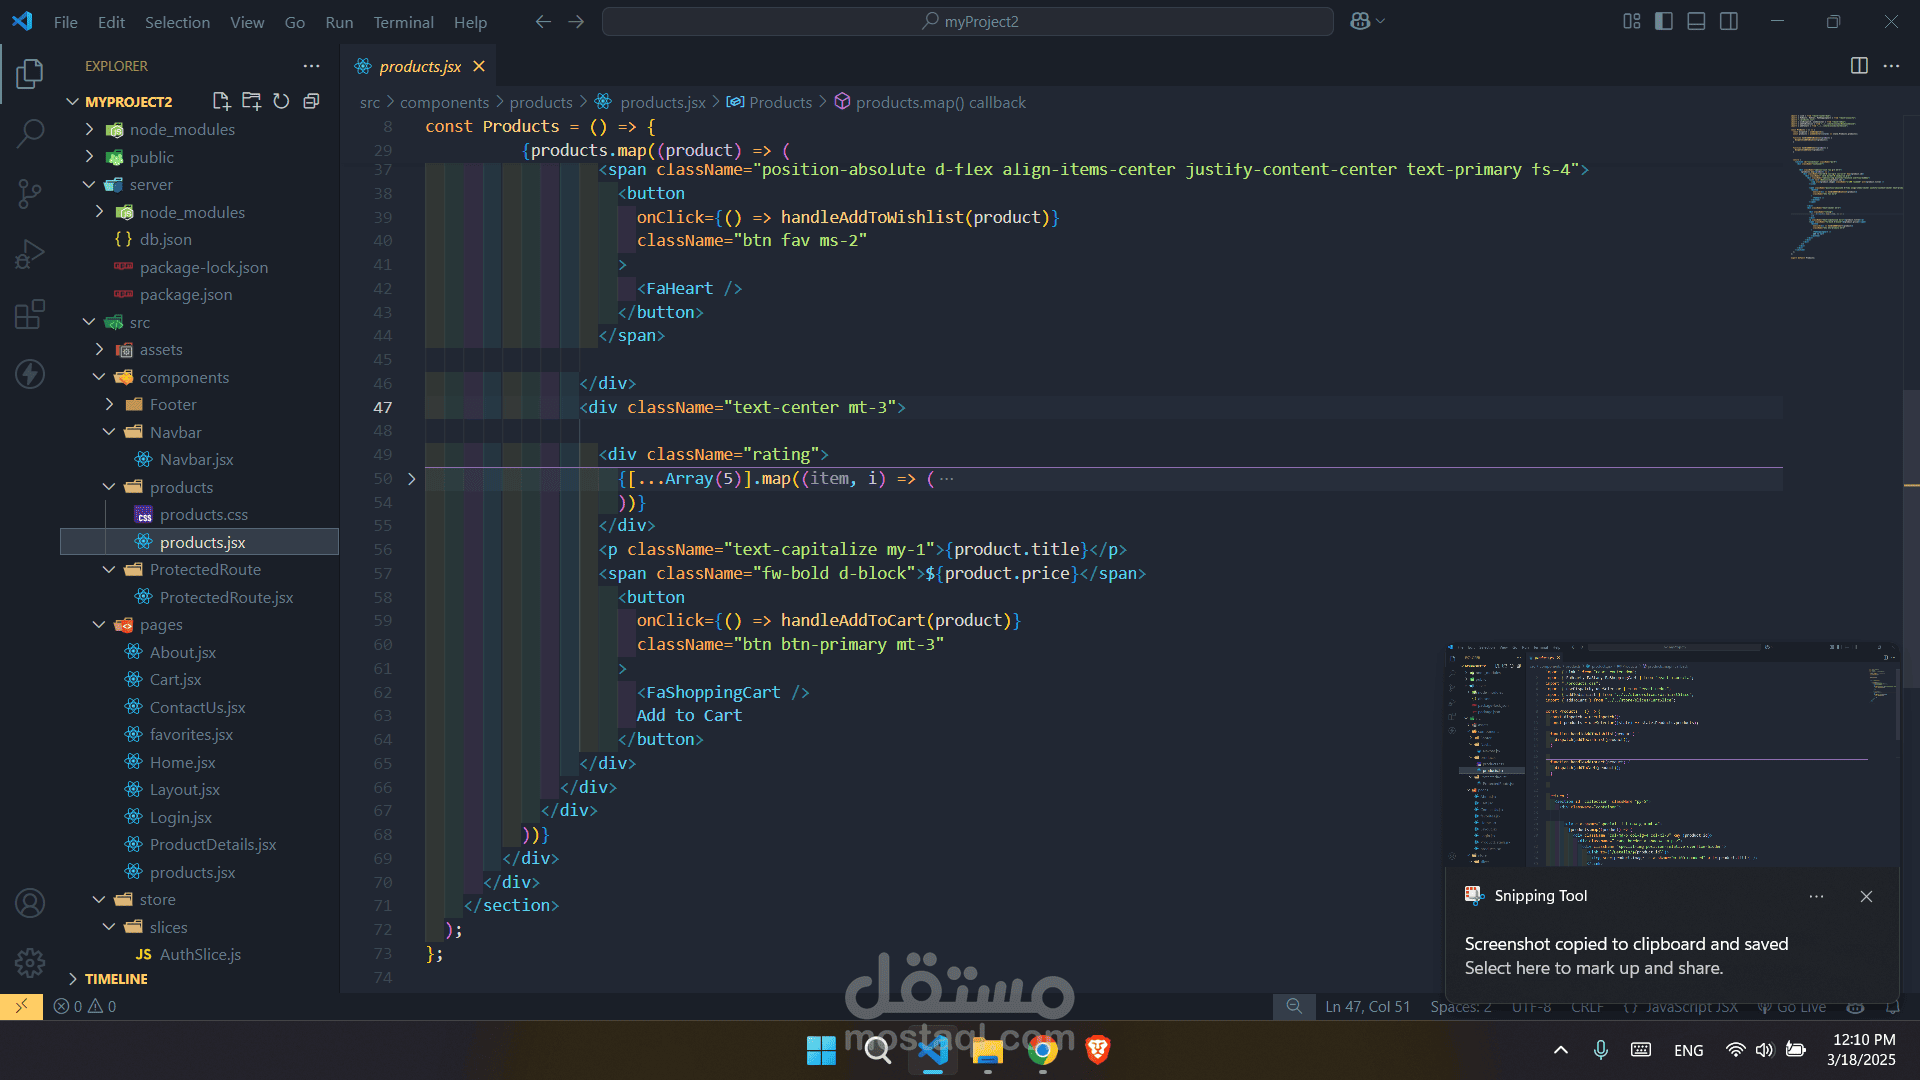Open the Extensions view
1920x1080 pixels.
click(30, 314)
